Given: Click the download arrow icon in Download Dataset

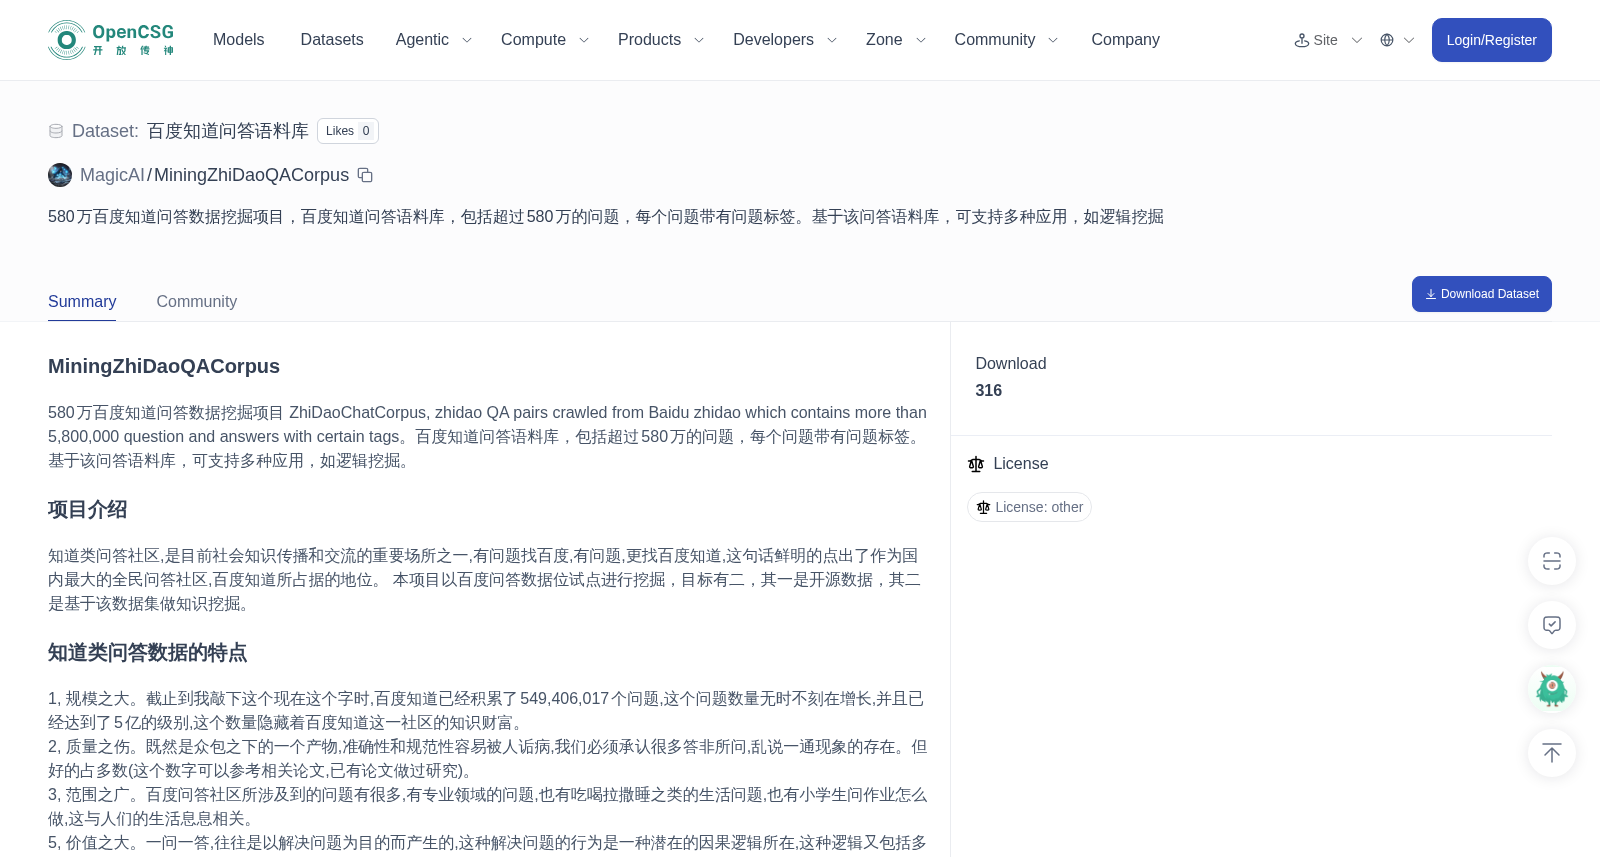Looking at the screenshot, I should tap(1431, 294).
